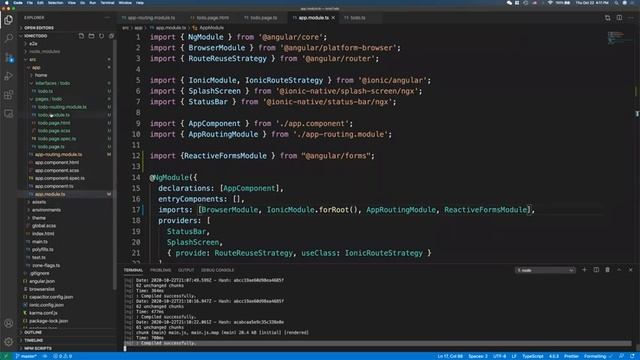Switch to the DEBUG CONSOLE tab
This screenshot has width=640, height=360.
pos(218,270)
